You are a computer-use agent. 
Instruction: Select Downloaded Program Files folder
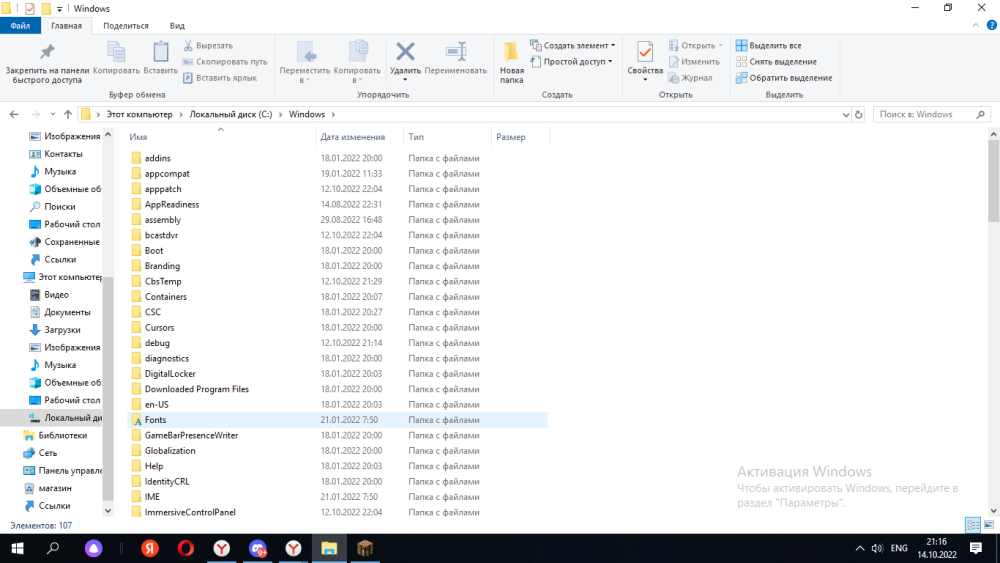pos(196,389)
